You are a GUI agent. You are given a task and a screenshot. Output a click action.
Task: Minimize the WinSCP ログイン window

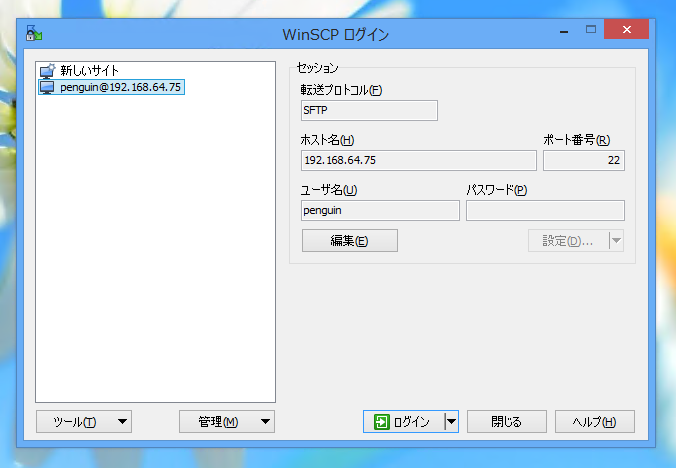click(564, 30)
